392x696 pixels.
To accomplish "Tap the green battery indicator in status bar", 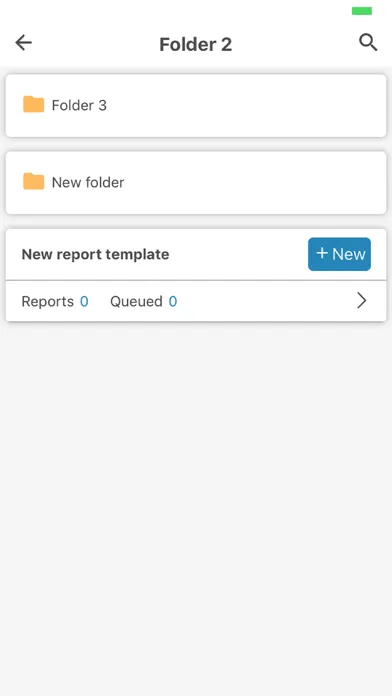I will [362, 11].
